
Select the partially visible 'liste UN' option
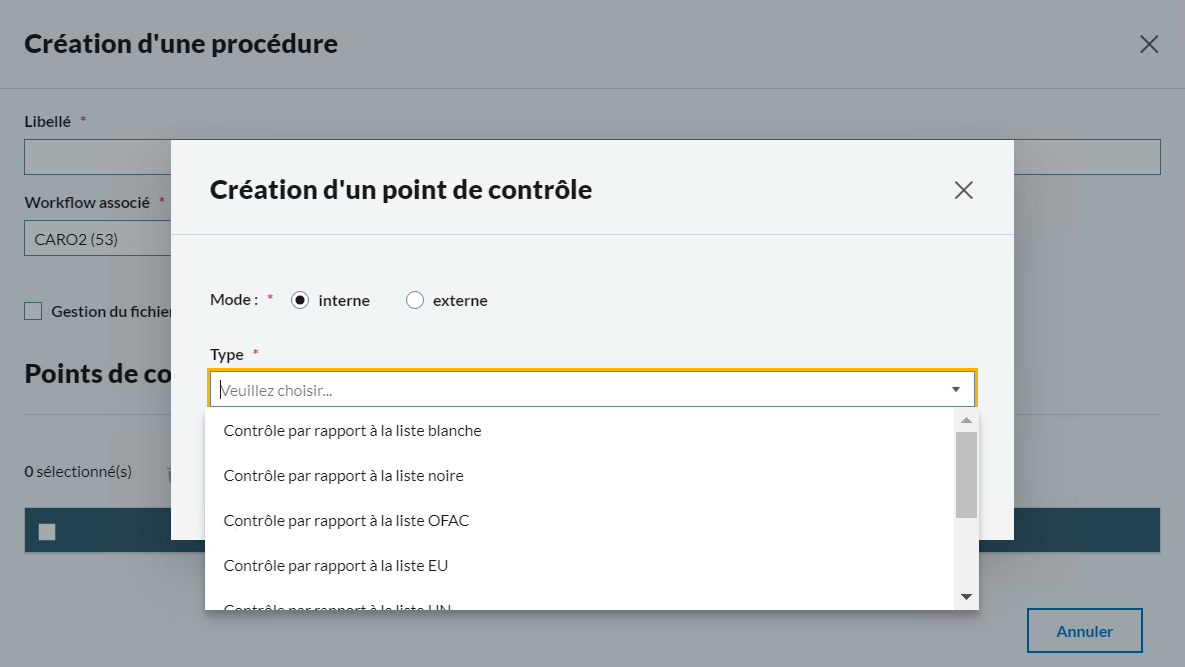click(x=337, y=606)
